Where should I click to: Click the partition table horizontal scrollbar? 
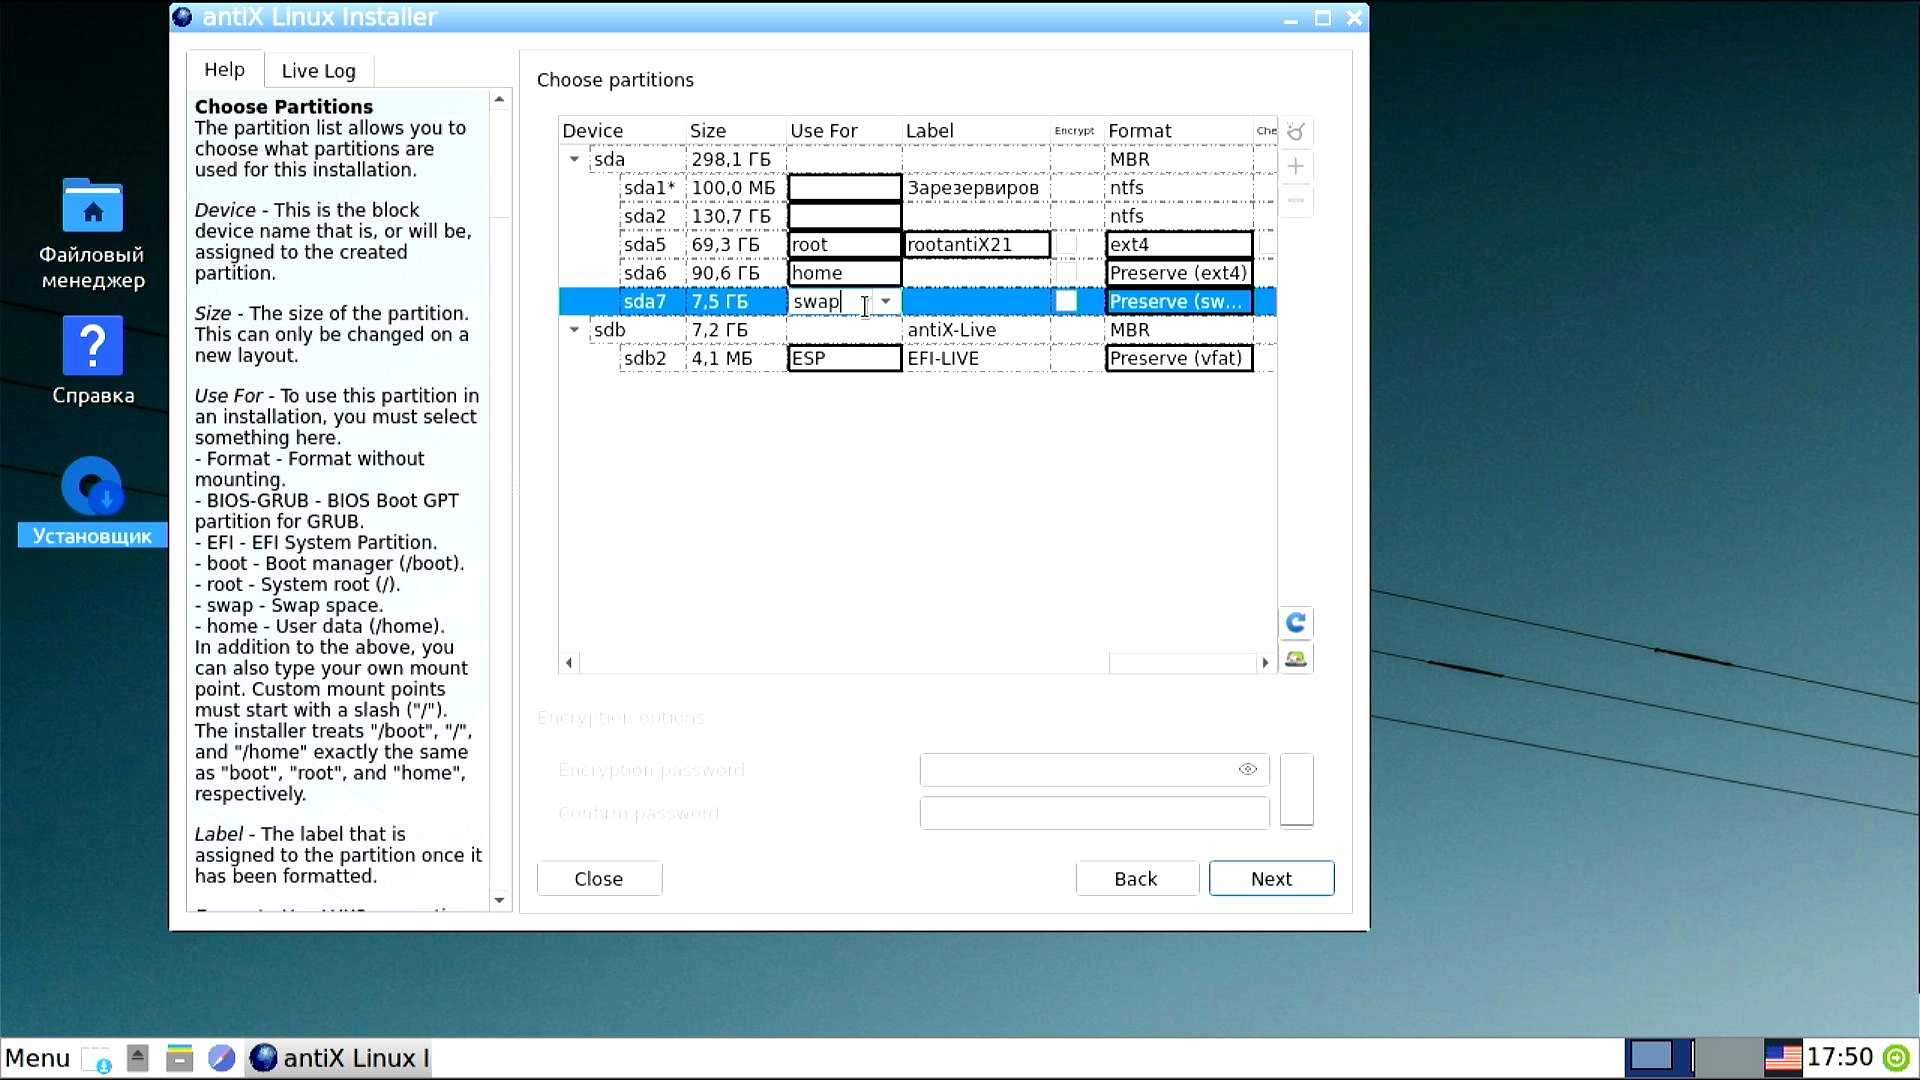917,662
